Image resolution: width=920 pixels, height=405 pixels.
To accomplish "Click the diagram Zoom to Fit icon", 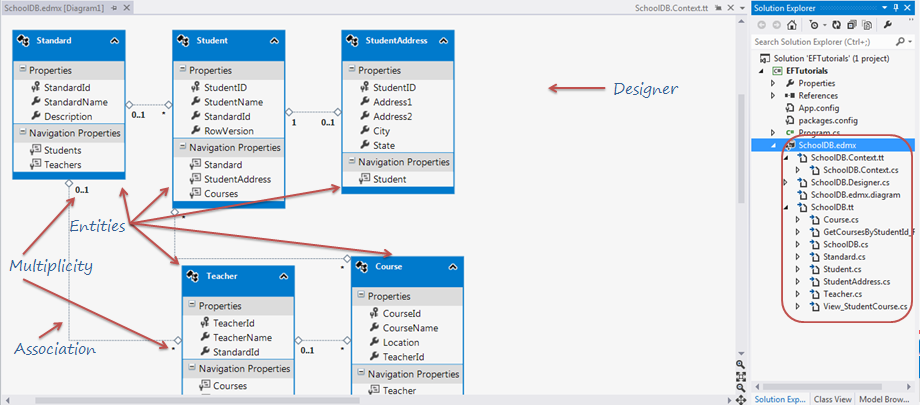I will 741,376.
